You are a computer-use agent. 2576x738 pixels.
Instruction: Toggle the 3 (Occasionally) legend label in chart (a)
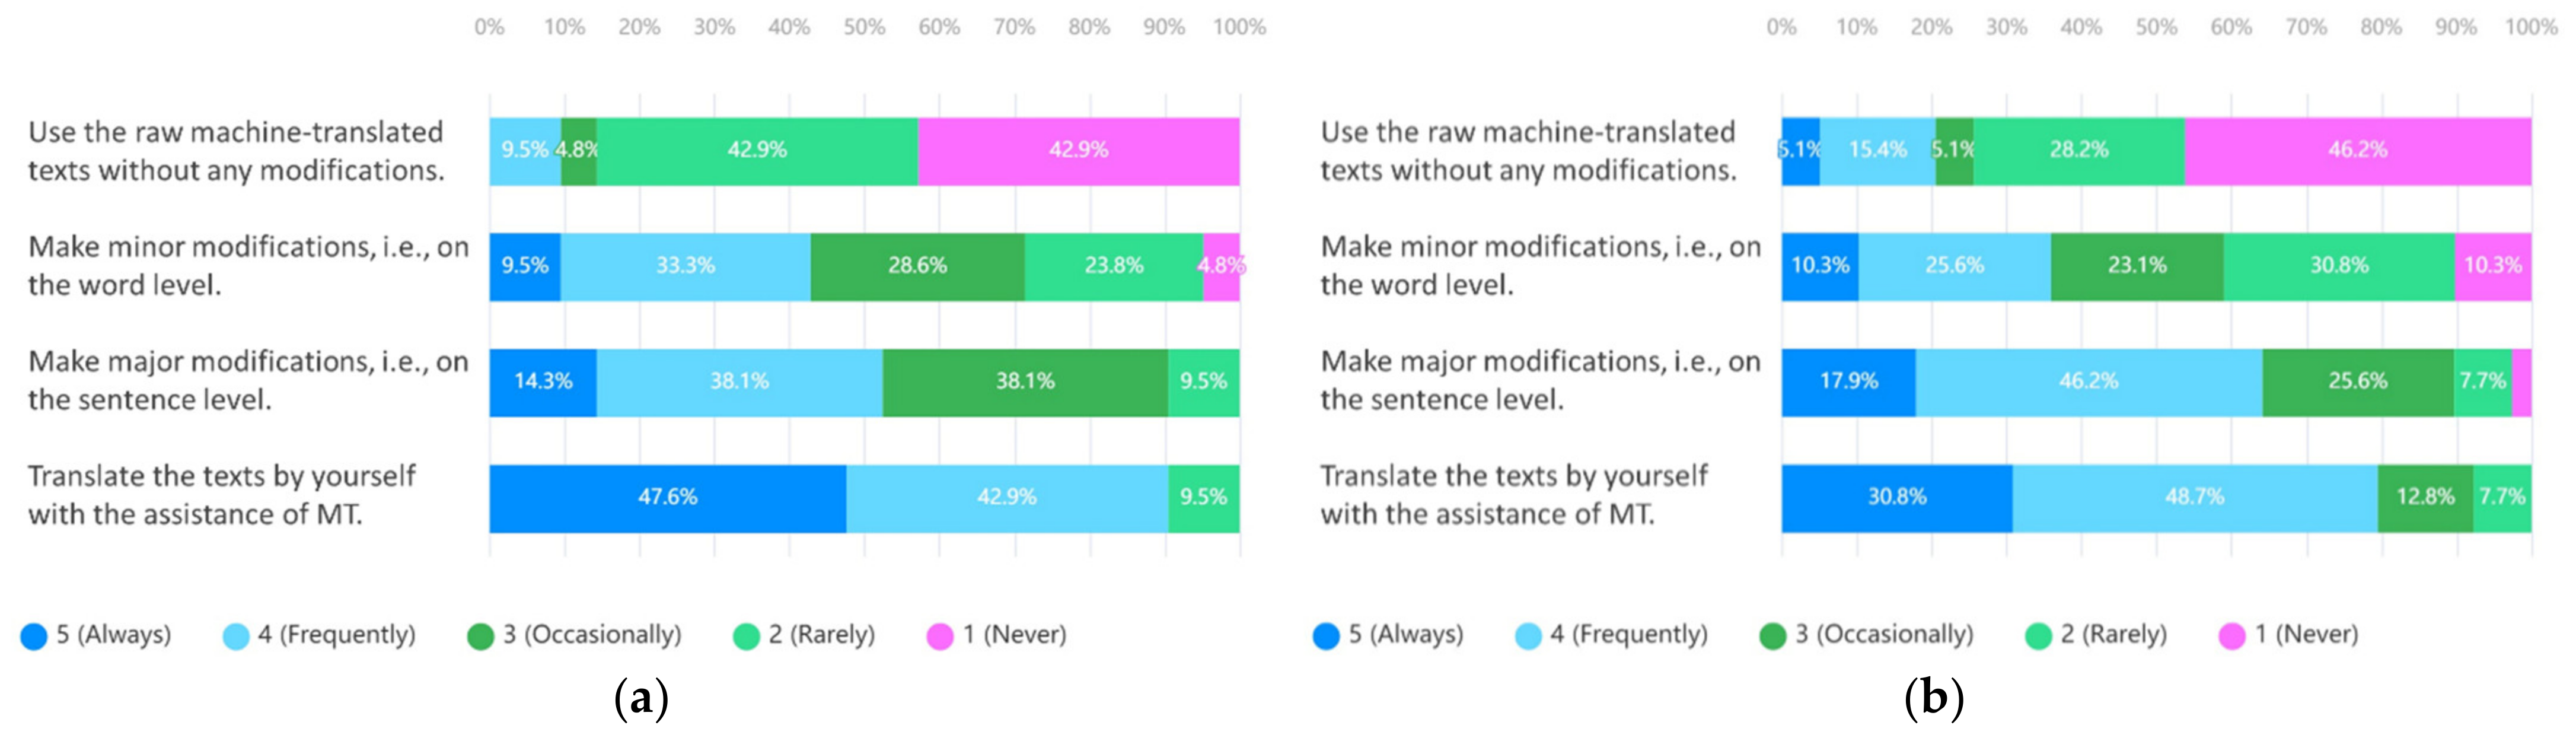tap(592, 634)
